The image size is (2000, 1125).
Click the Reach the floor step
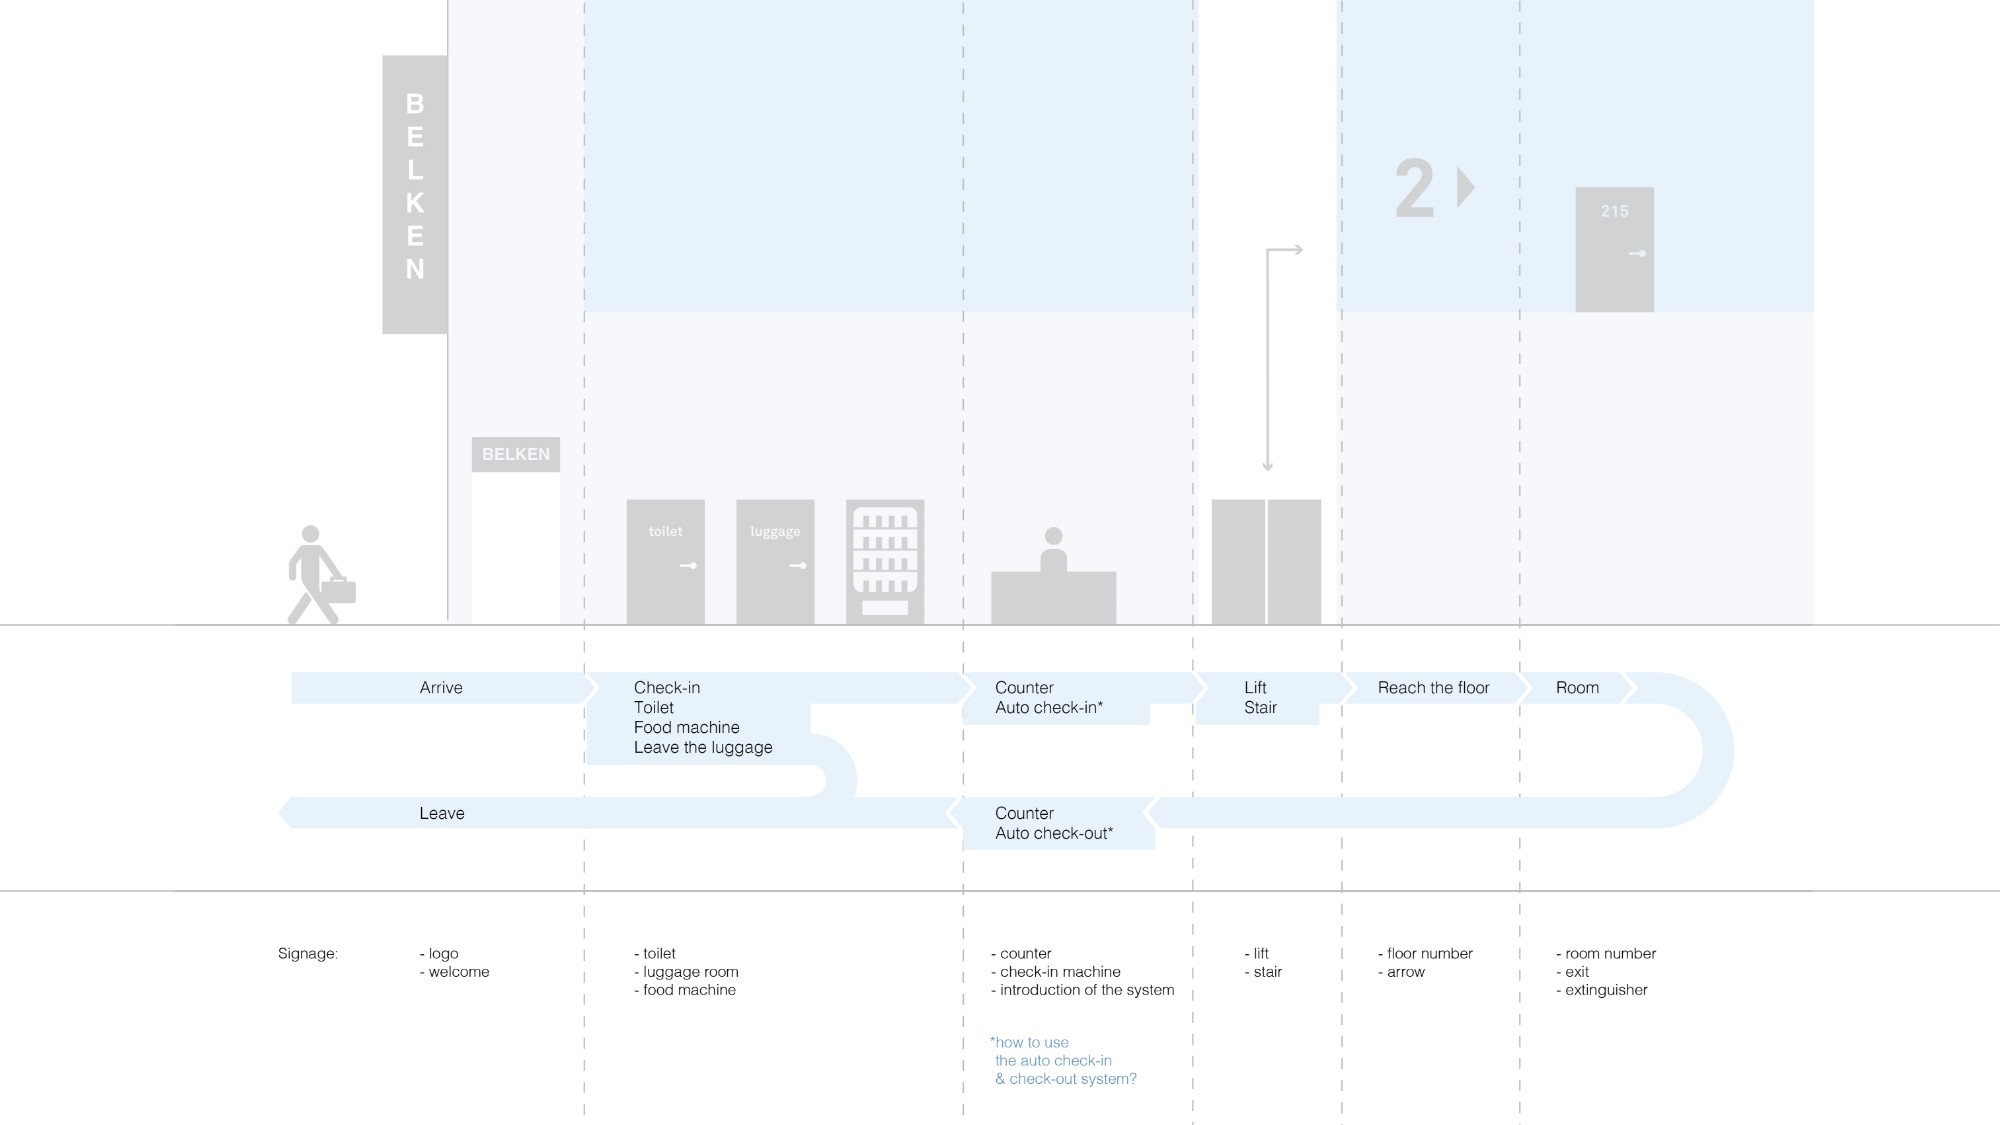(x=1433, y=688)
